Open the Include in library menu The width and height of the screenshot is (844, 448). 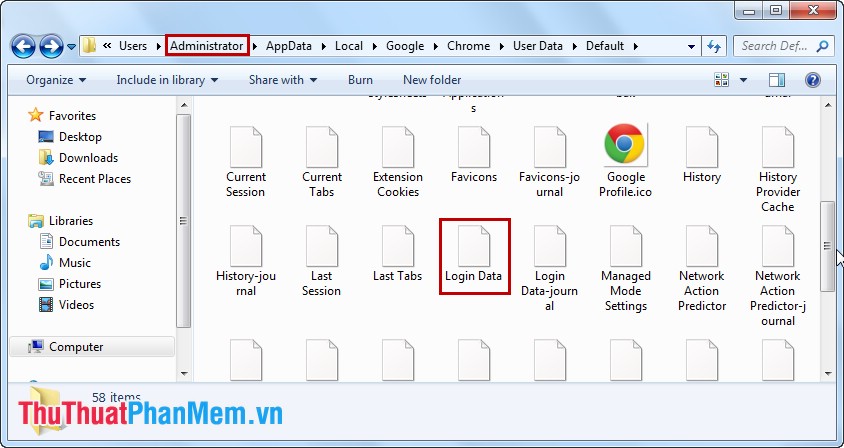click(167, 80)
